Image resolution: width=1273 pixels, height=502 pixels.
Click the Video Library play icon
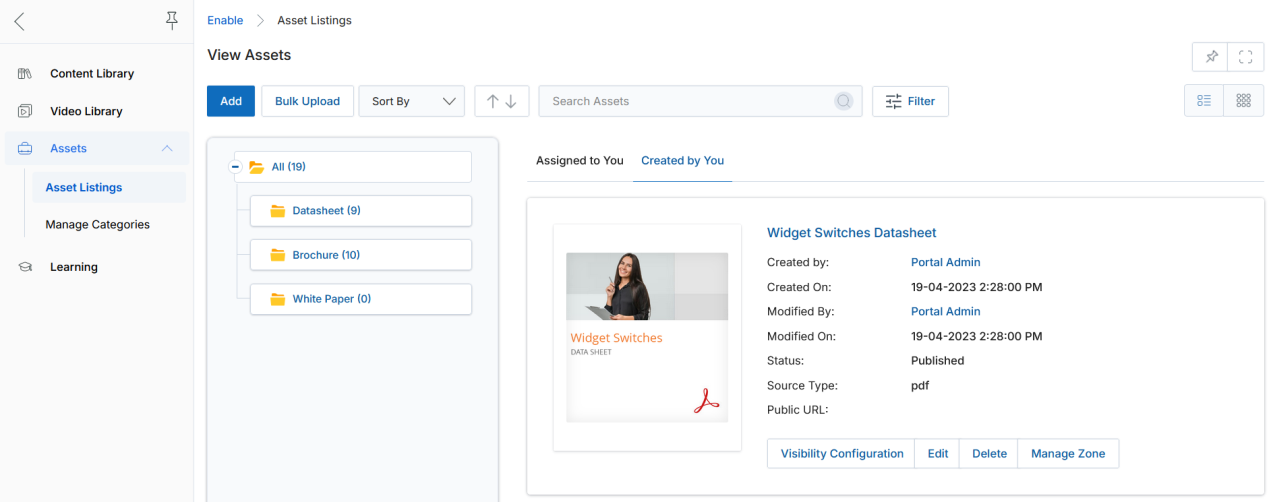25,111
